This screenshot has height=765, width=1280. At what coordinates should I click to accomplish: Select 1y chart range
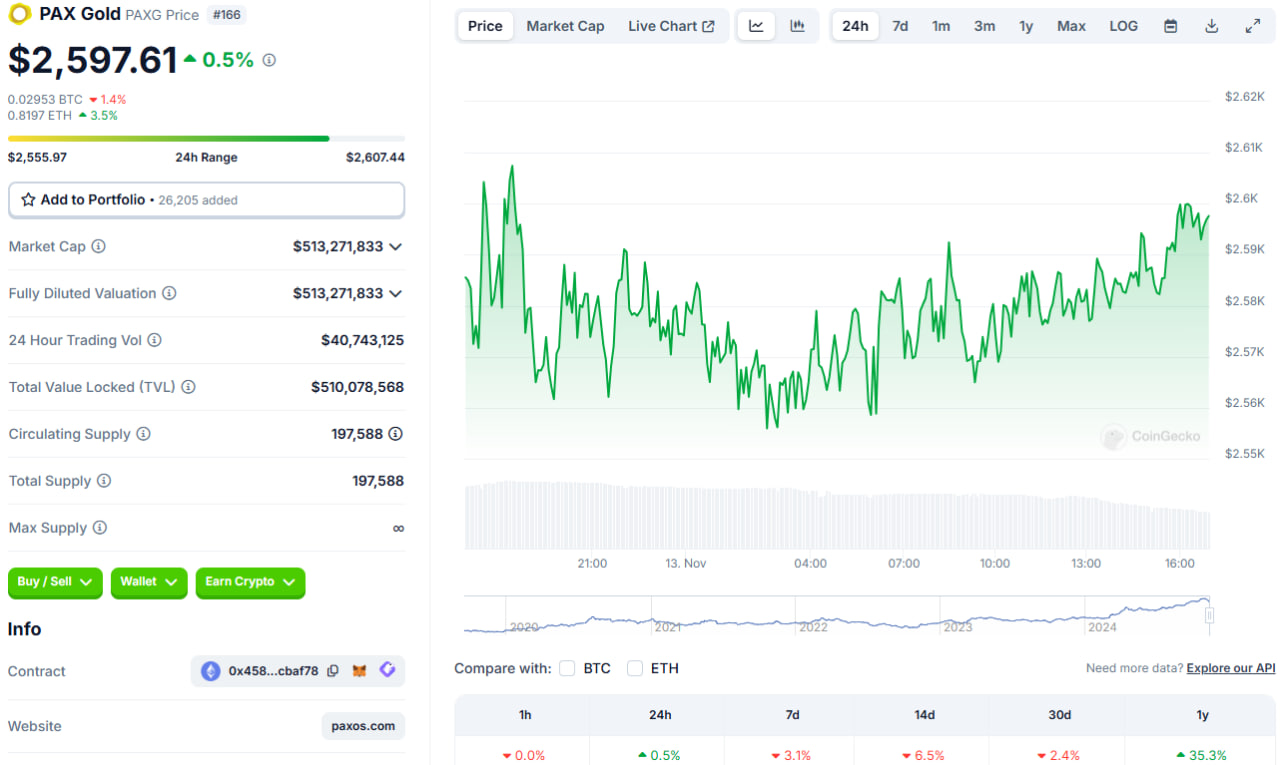[x=1026, y=26]
